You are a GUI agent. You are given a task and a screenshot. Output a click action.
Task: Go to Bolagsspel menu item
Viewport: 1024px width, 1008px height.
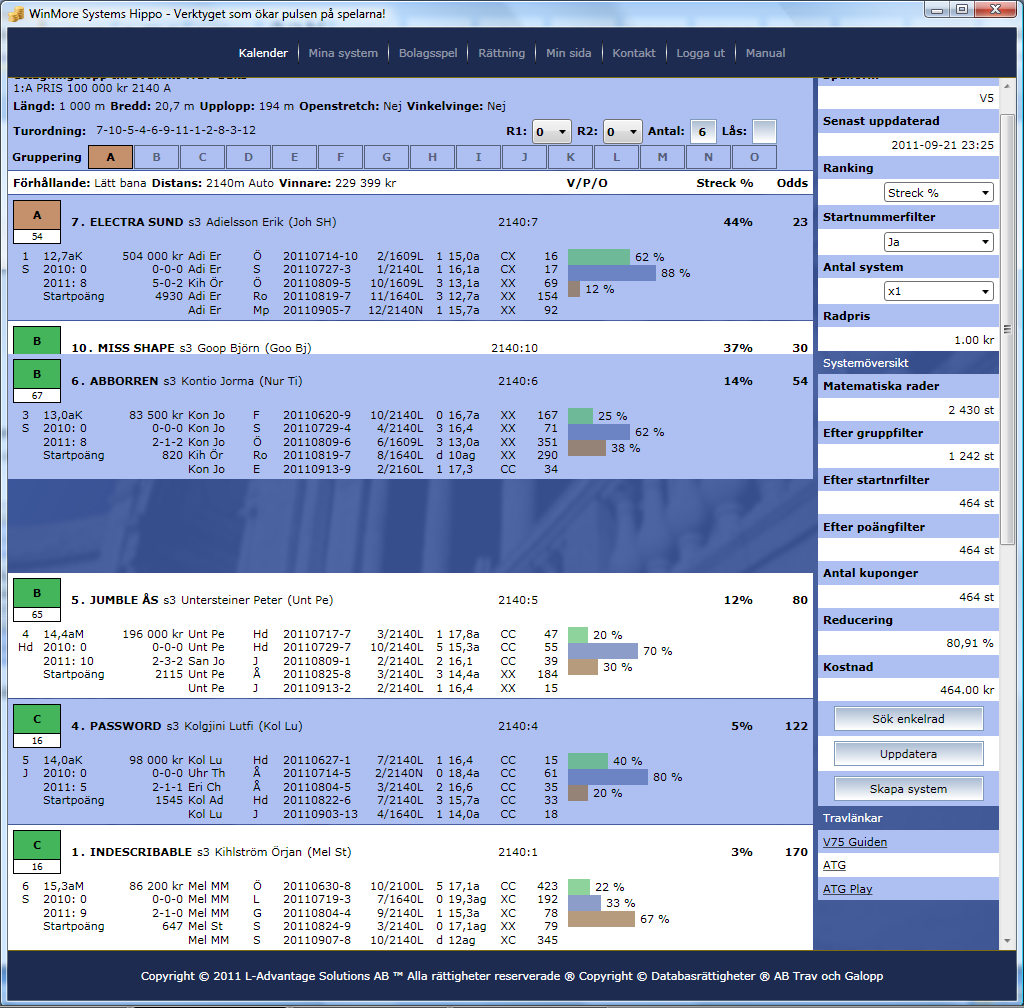(x=428, y=53)
